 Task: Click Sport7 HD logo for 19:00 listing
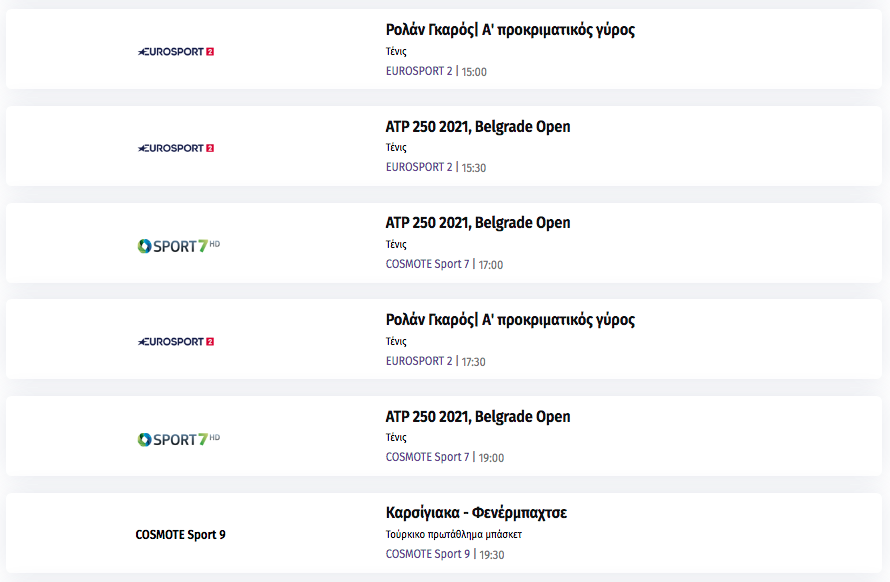179,439
